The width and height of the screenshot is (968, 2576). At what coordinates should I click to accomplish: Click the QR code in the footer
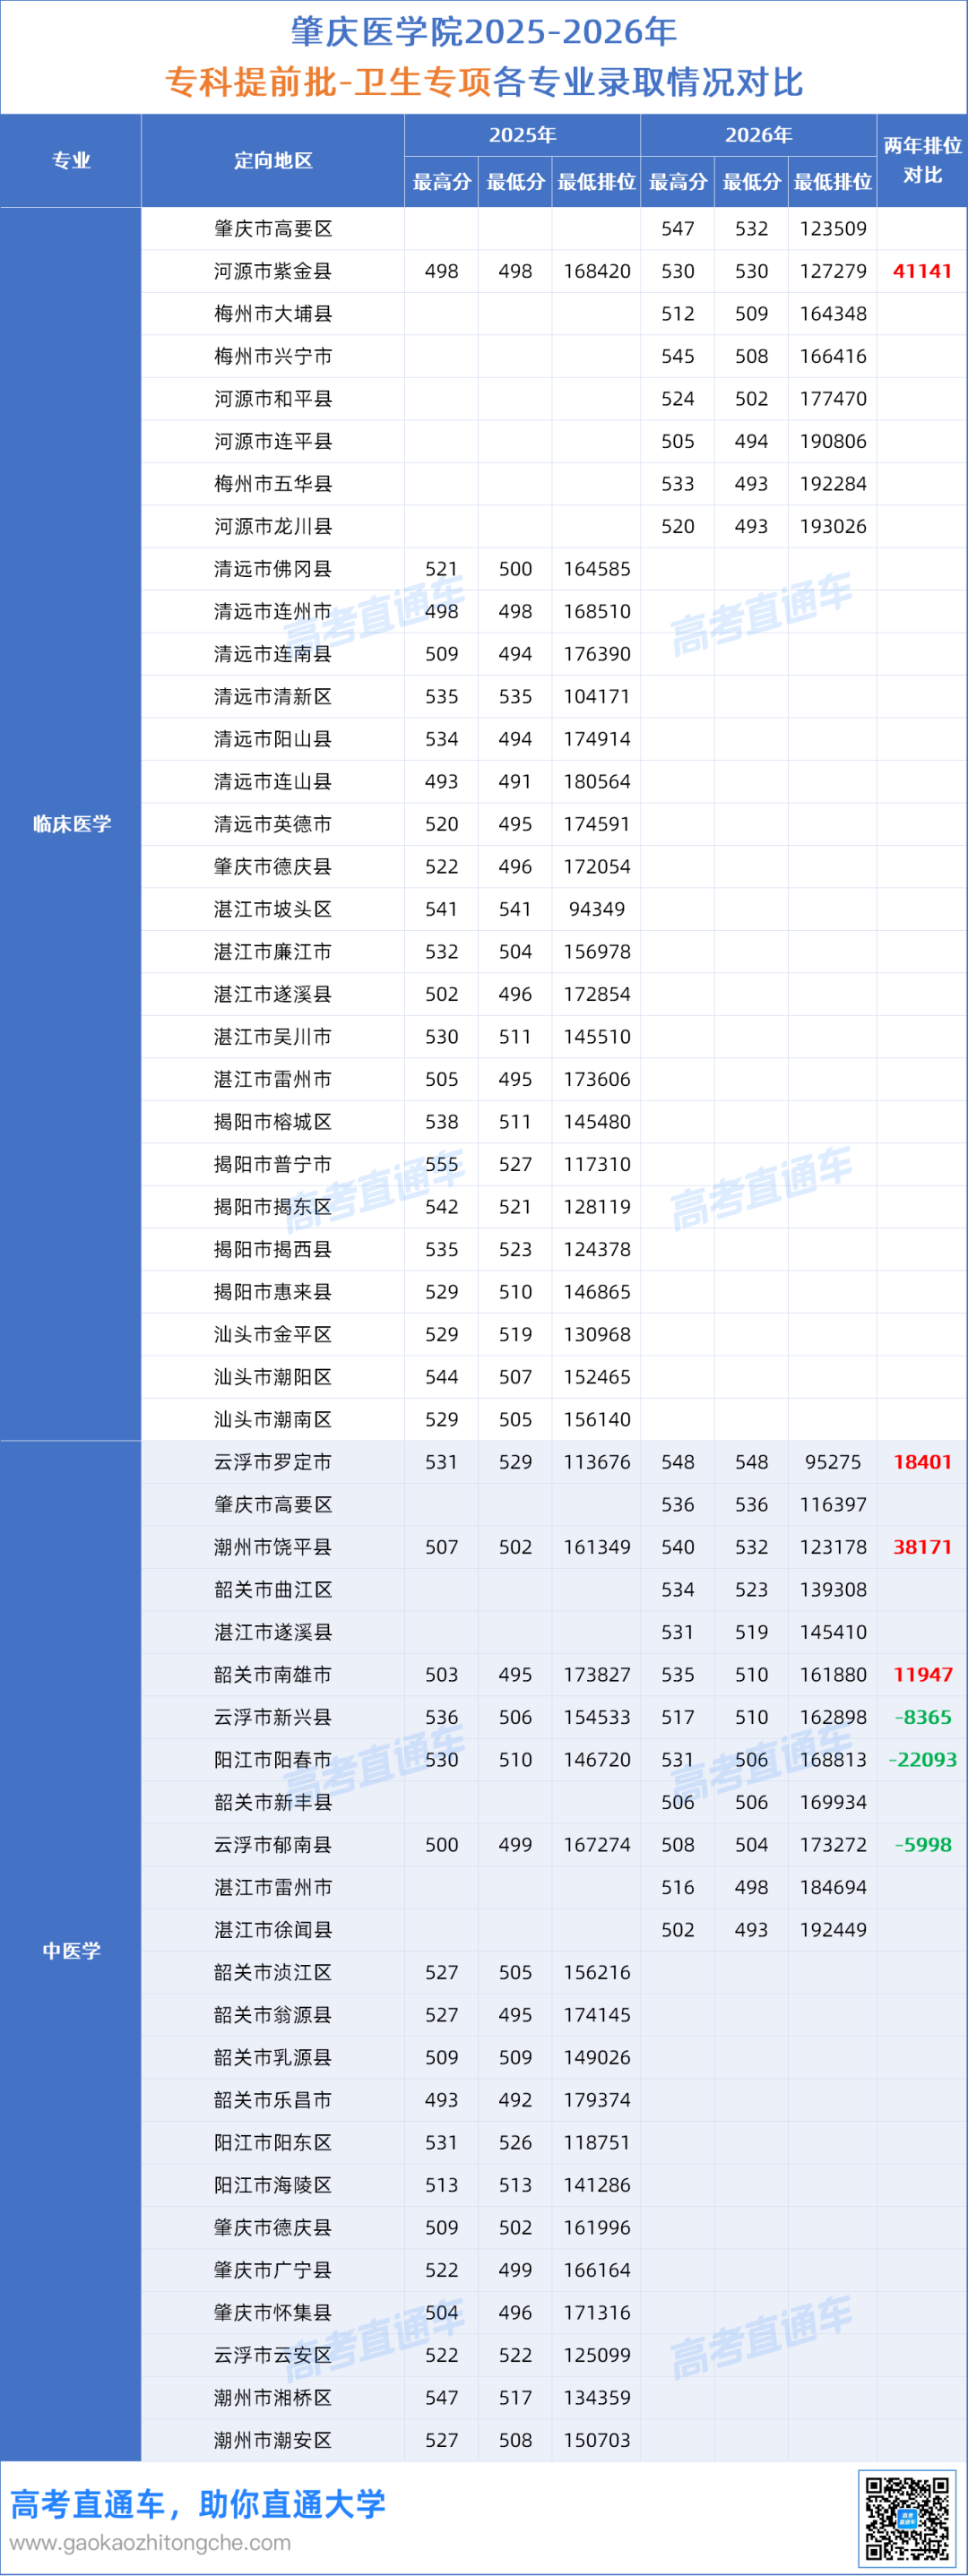[x=908, y=2517]
